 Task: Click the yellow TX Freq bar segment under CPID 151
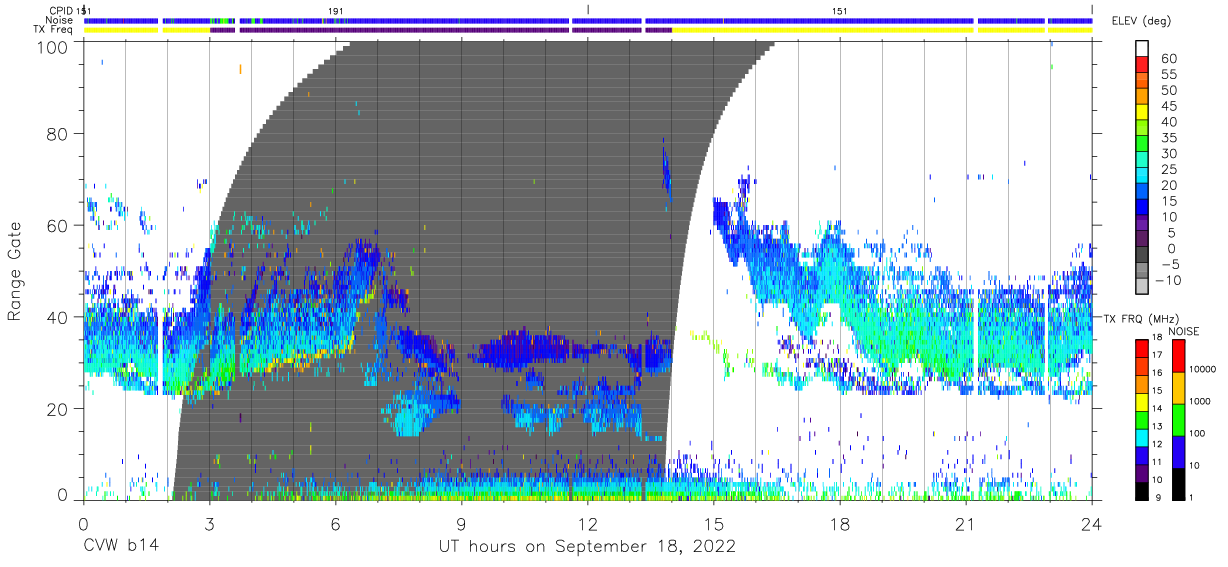click(823, 30)
